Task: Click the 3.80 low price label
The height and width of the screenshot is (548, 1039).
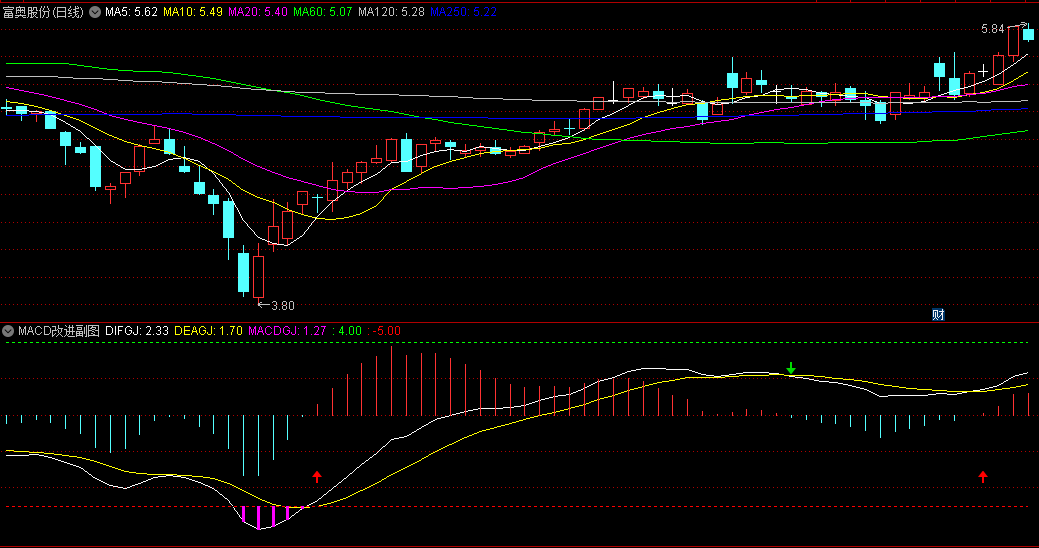Action: pos(283,305)
